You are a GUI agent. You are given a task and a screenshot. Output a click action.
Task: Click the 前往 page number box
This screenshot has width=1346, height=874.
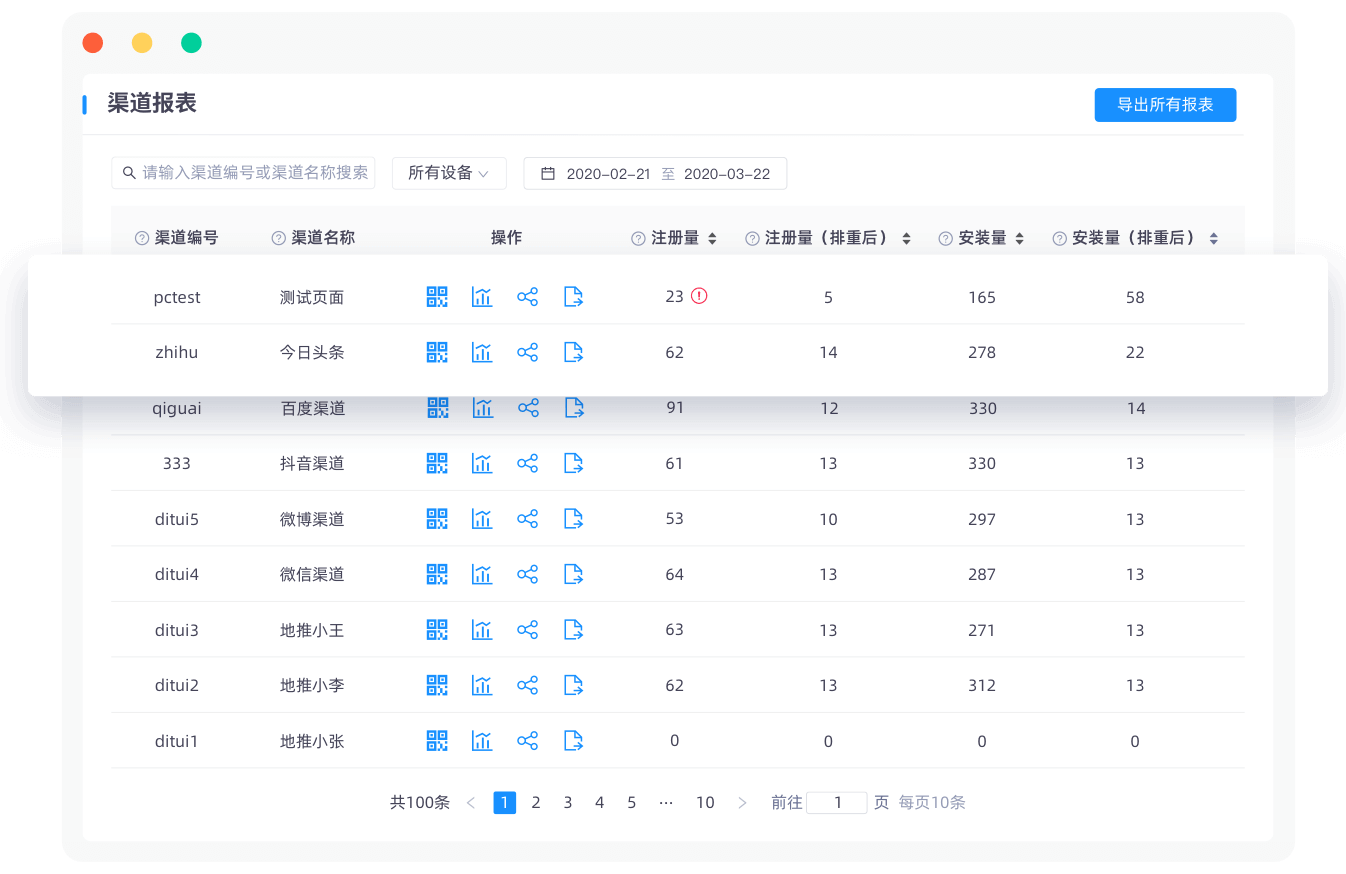point(837,802)
